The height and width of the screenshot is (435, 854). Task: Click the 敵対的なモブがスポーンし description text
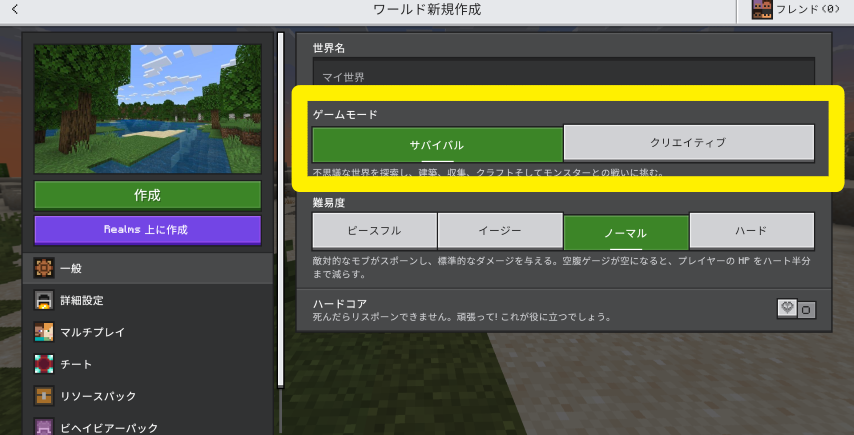click(562, 267)
